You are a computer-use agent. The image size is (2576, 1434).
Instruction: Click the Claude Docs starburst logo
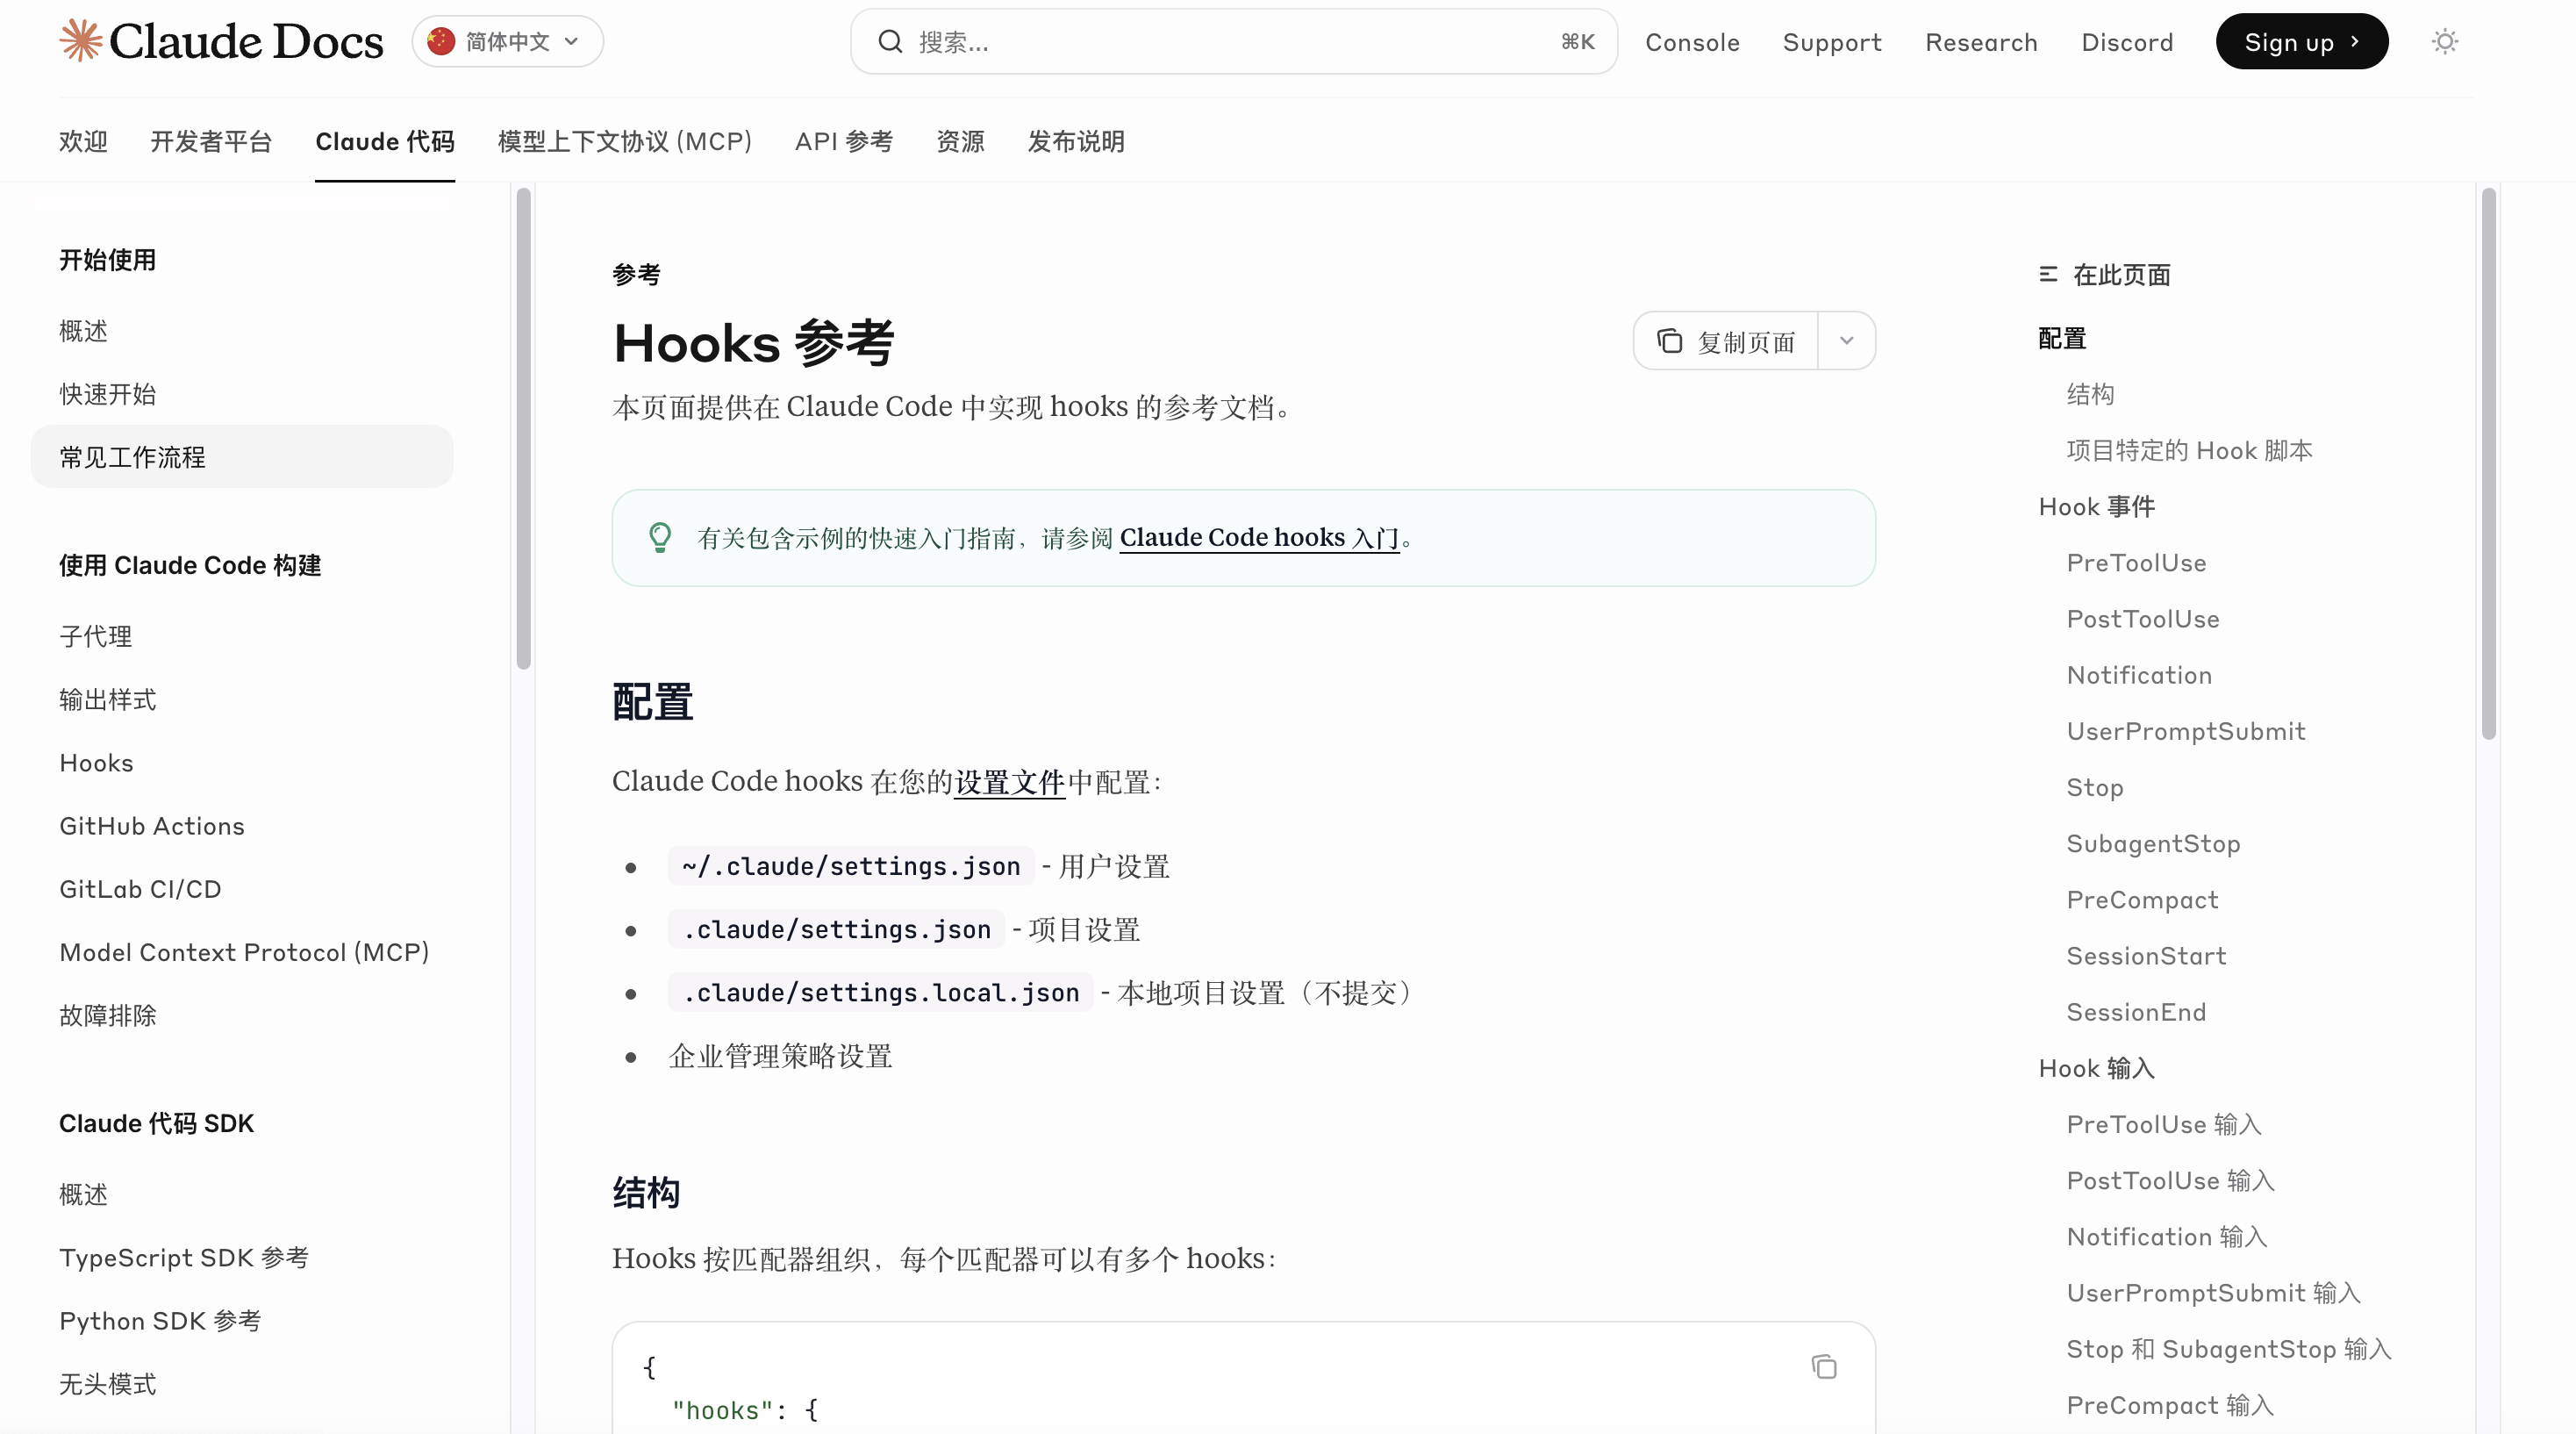coord(80,41)
